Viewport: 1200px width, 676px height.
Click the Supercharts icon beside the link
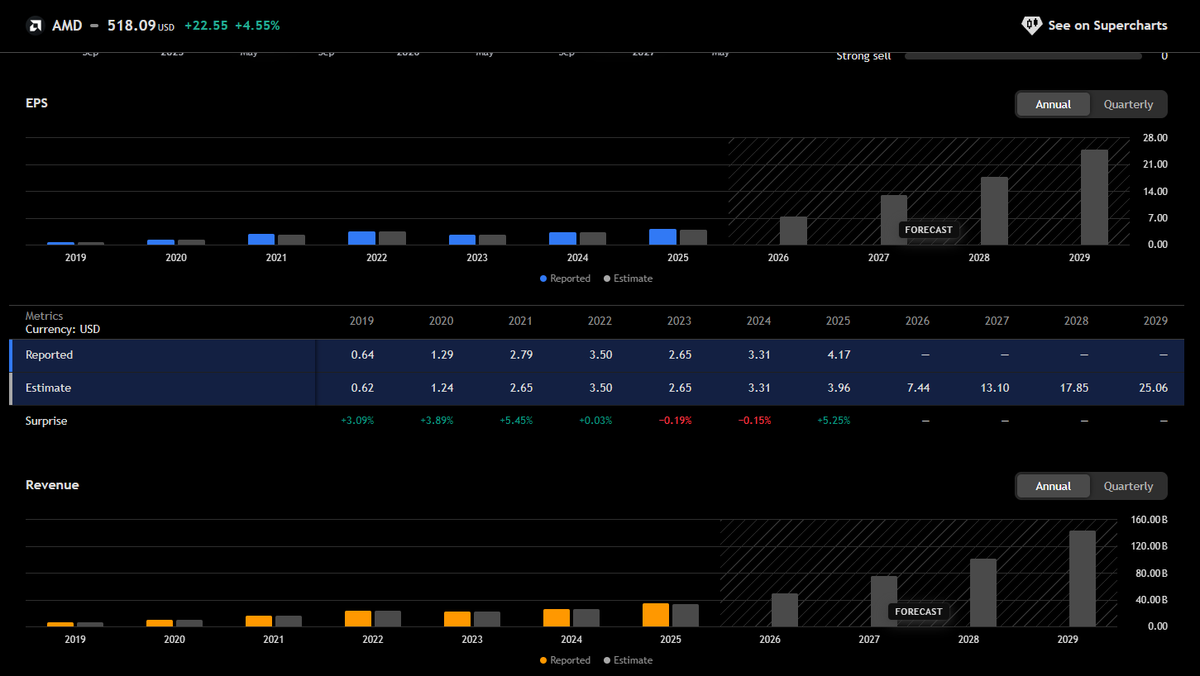coord(1031,25)
